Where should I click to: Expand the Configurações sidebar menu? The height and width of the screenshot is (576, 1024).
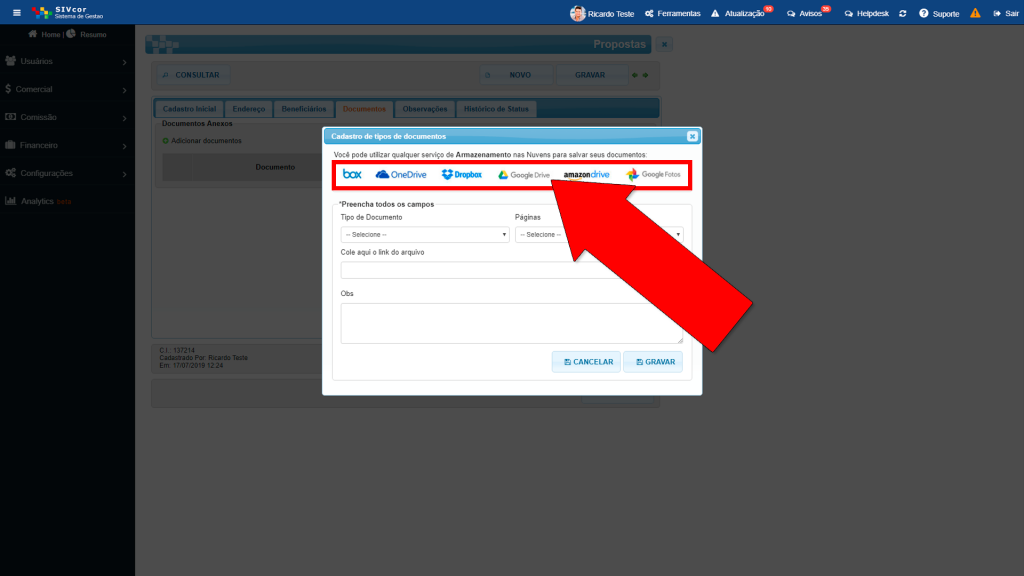(x=67, y=174)
